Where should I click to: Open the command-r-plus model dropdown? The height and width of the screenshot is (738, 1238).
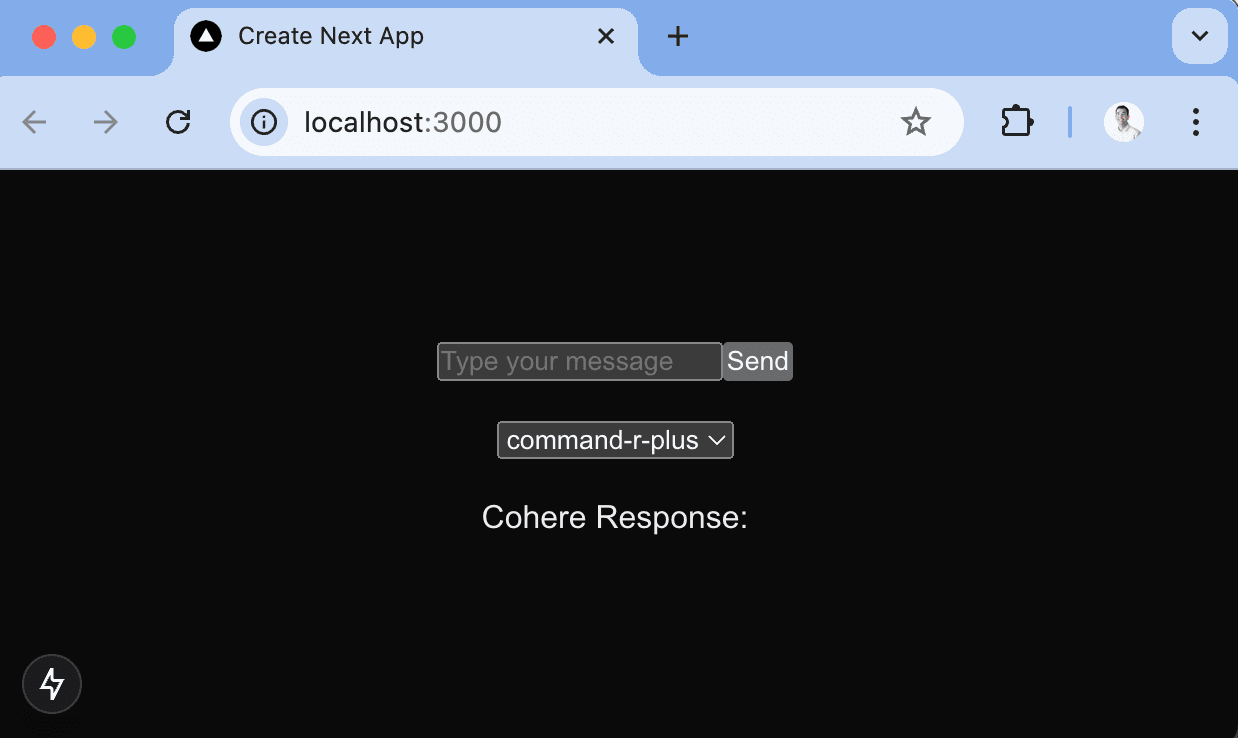pyautogui.click(x=616, y=440)
